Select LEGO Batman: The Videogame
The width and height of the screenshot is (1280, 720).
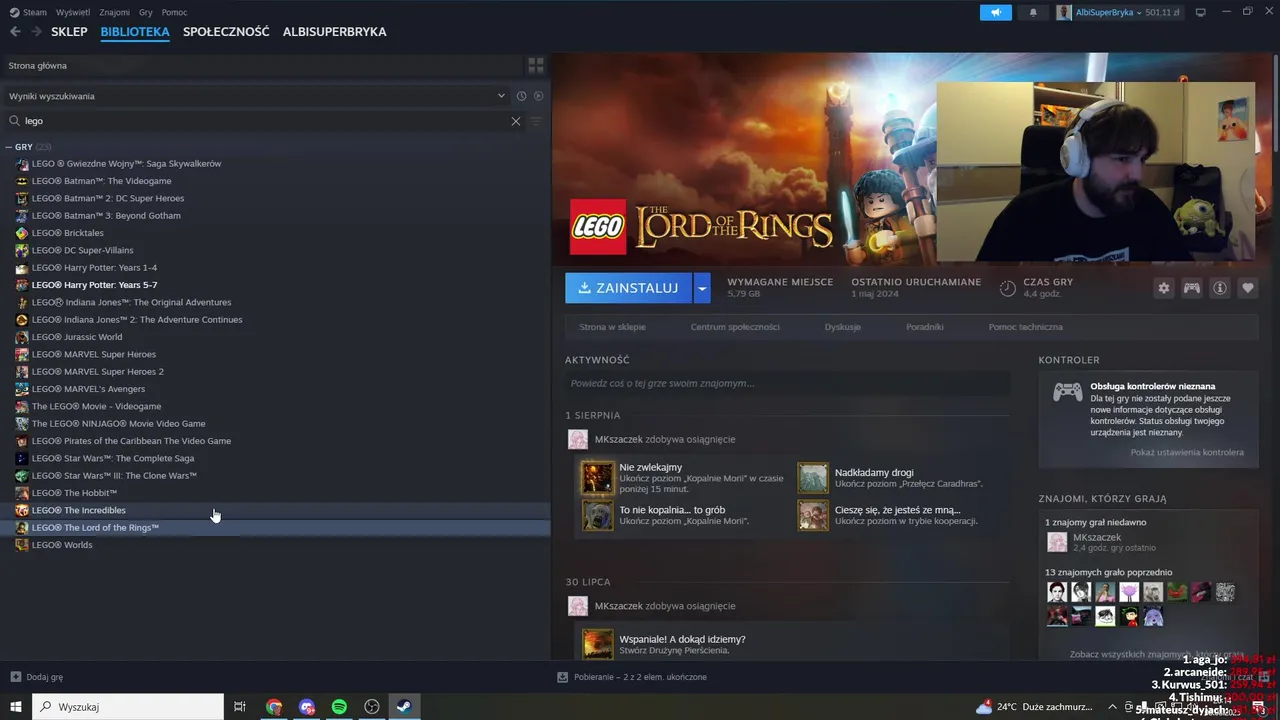point(275,181)
